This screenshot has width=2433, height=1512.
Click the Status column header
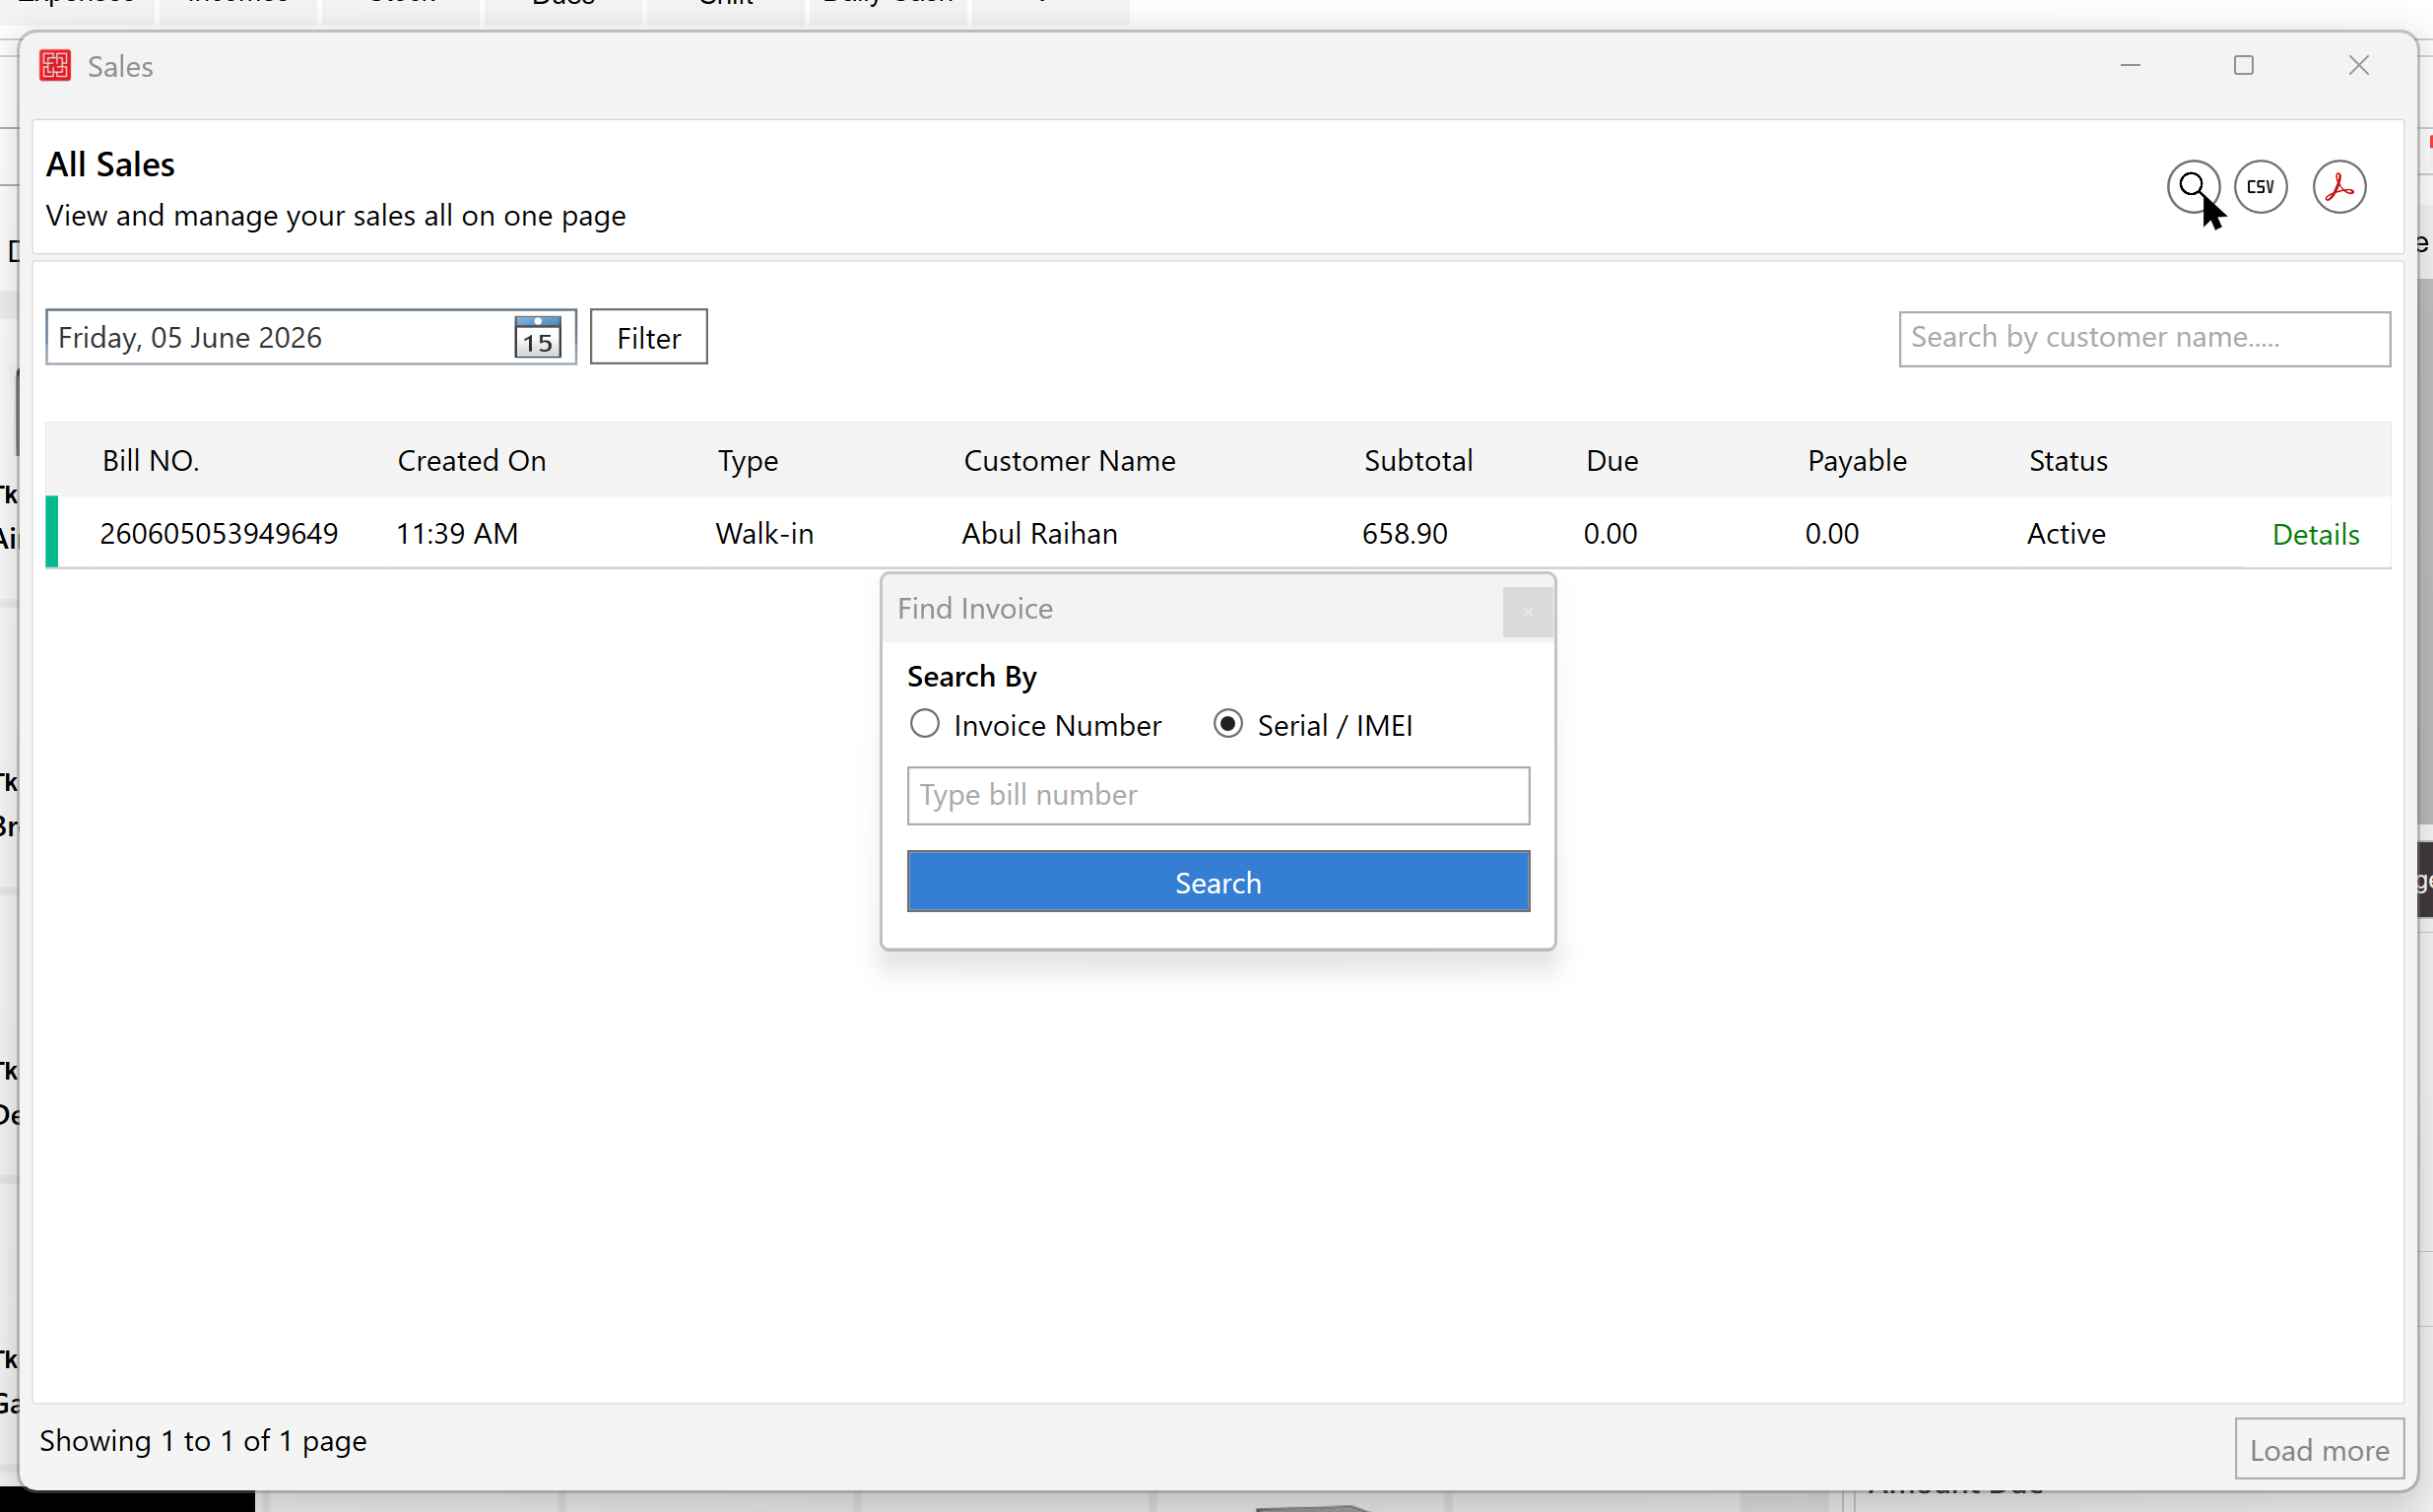coord(2068,461)
